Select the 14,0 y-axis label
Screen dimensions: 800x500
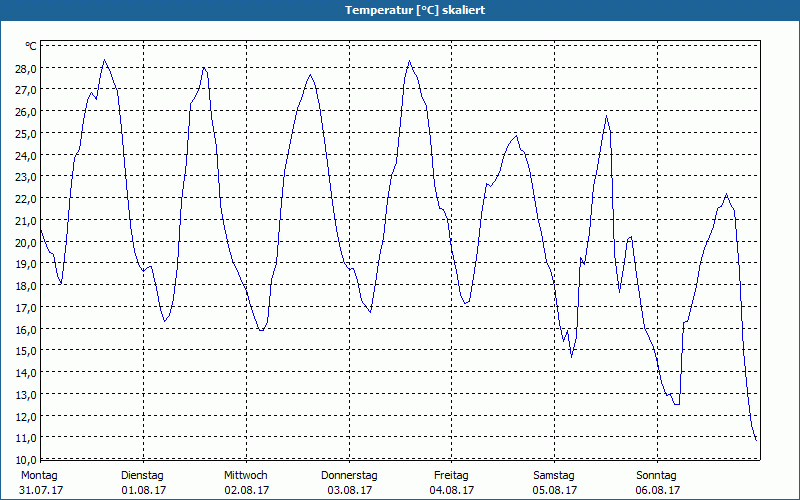point(26,372)
